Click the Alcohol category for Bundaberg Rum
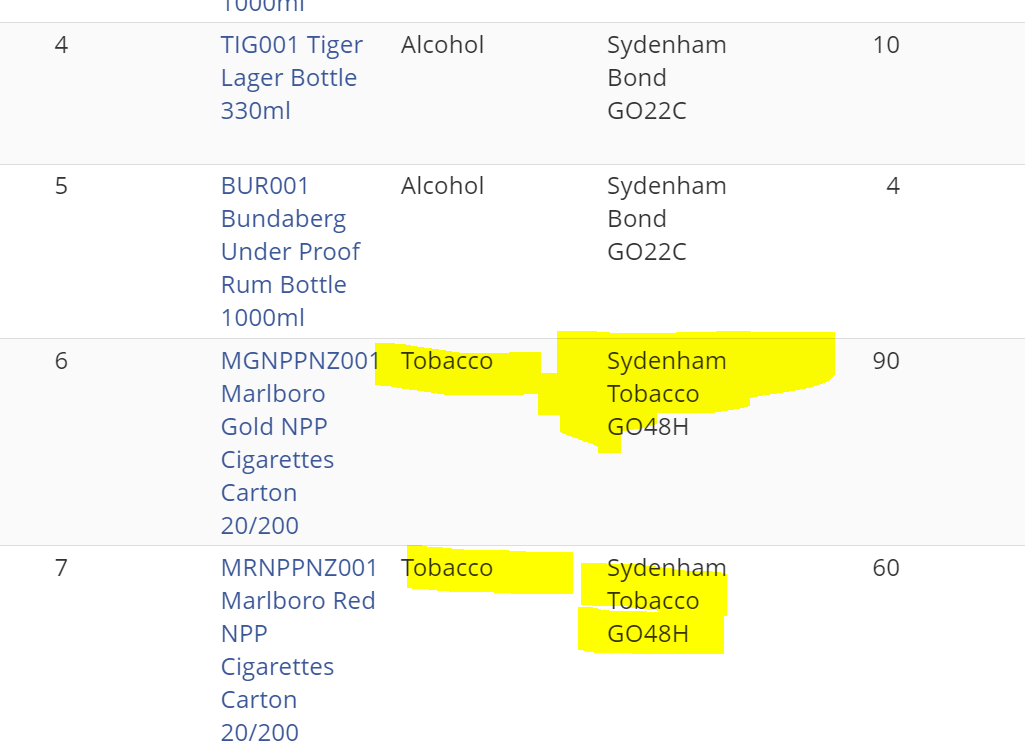The height and width of the screenshot is (751, 1025). point(443,186)
